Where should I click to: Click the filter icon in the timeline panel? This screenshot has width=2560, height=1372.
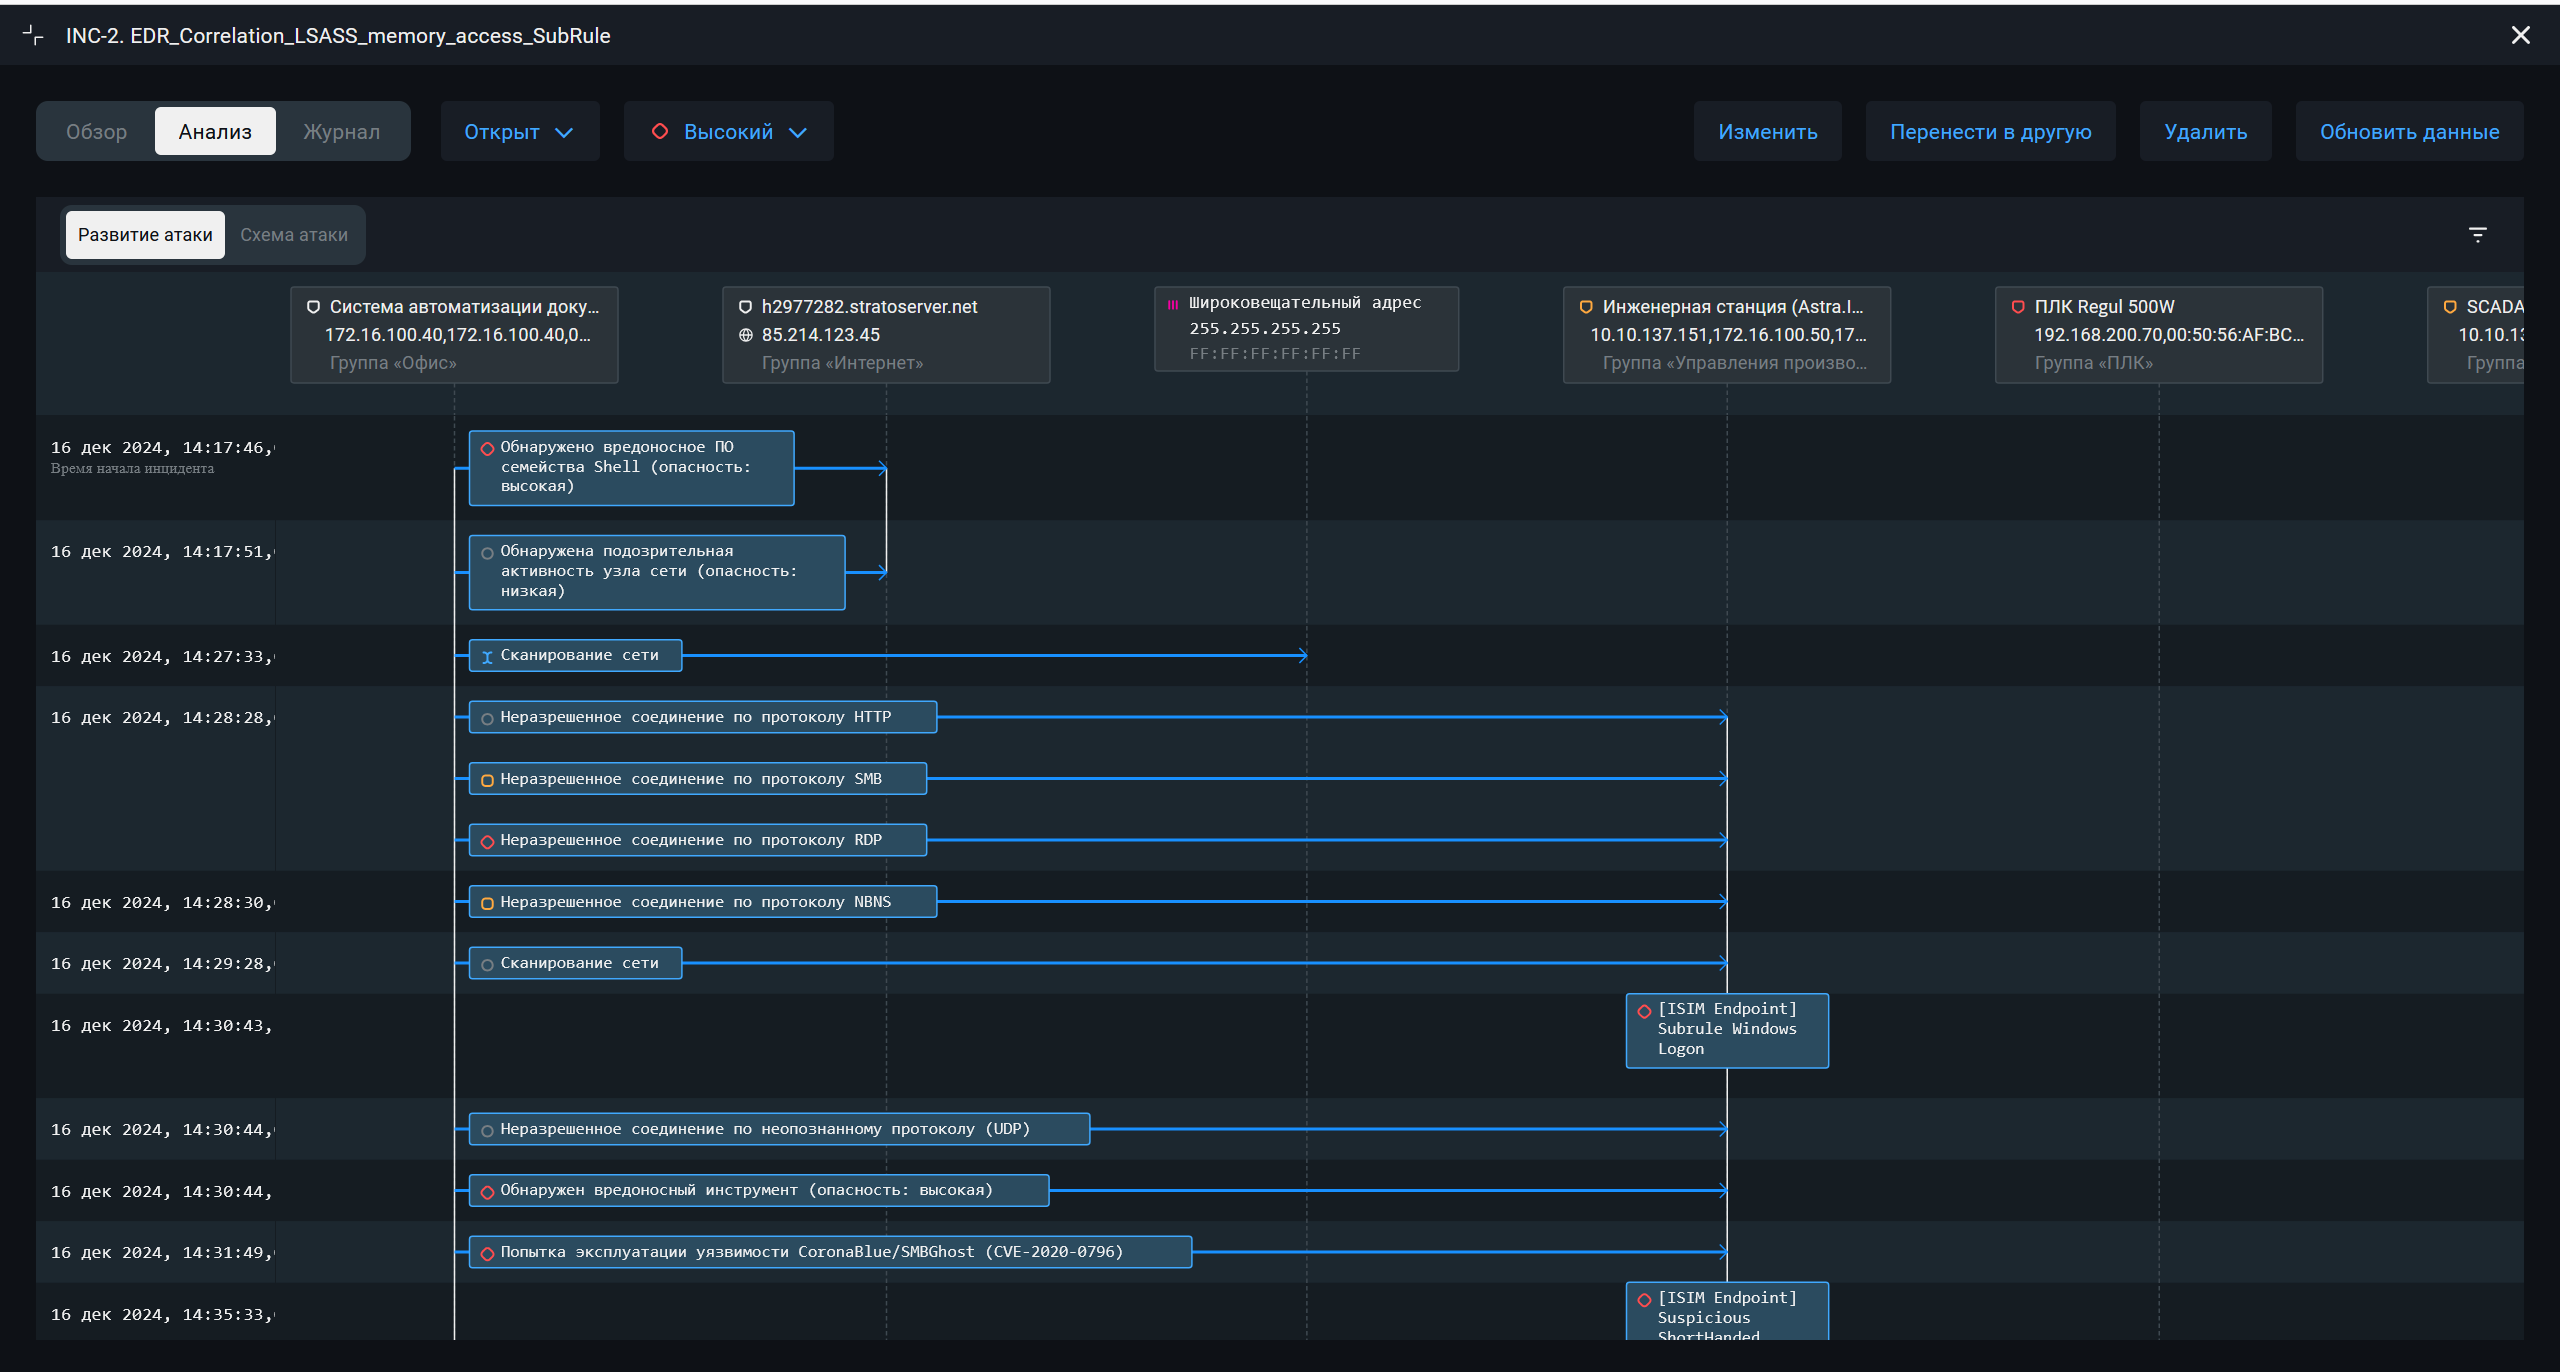(x=2477, y=235)
